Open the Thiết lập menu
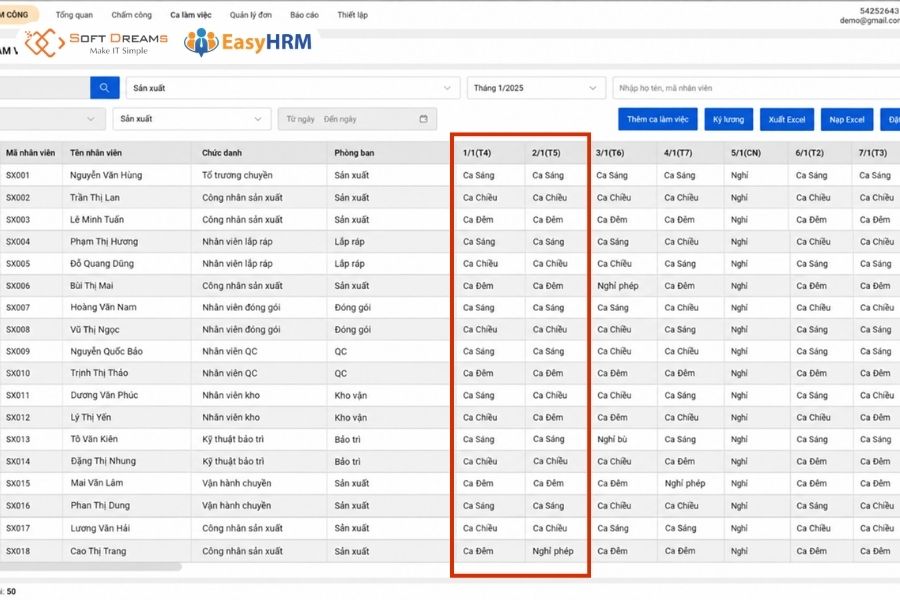900x600 pixels. point(352,15)
